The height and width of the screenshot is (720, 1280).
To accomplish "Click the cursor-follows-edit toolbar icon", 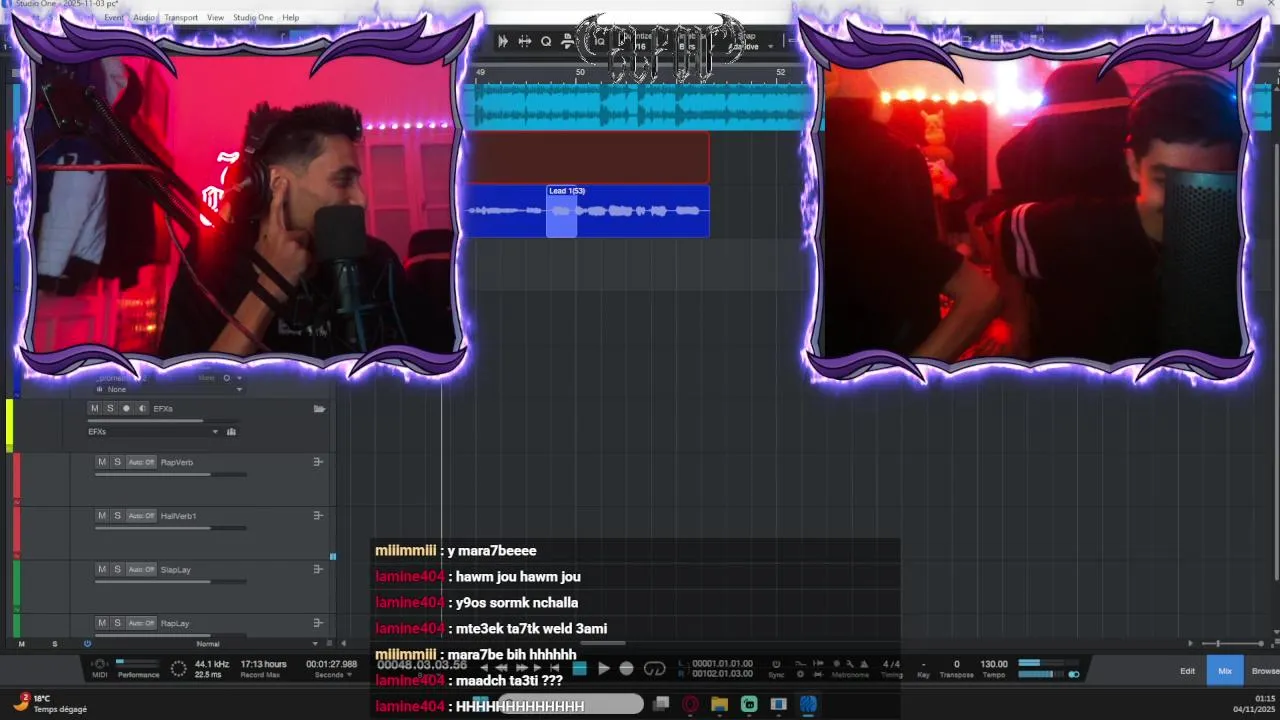I will click(524, 41).
